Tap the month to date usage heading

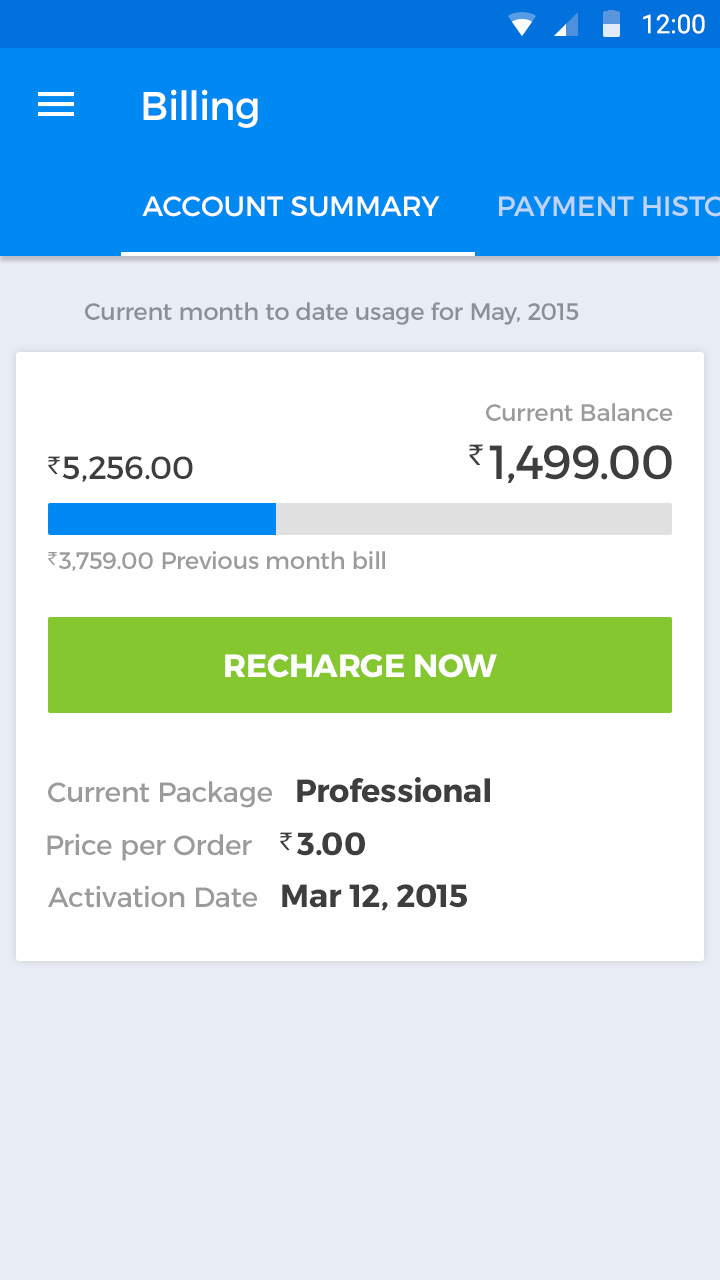click(331, 312)
